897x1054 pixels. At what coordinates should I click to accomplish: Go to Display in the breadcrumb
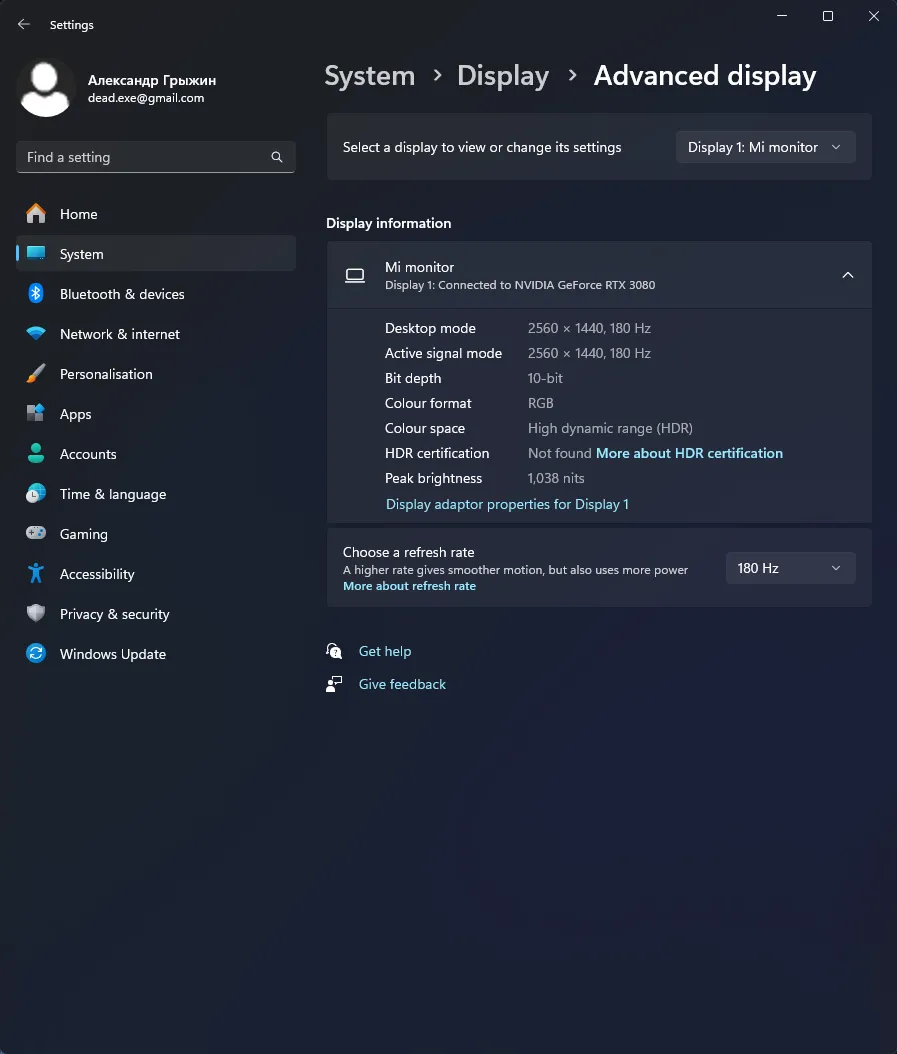click(x=502, y=76)
